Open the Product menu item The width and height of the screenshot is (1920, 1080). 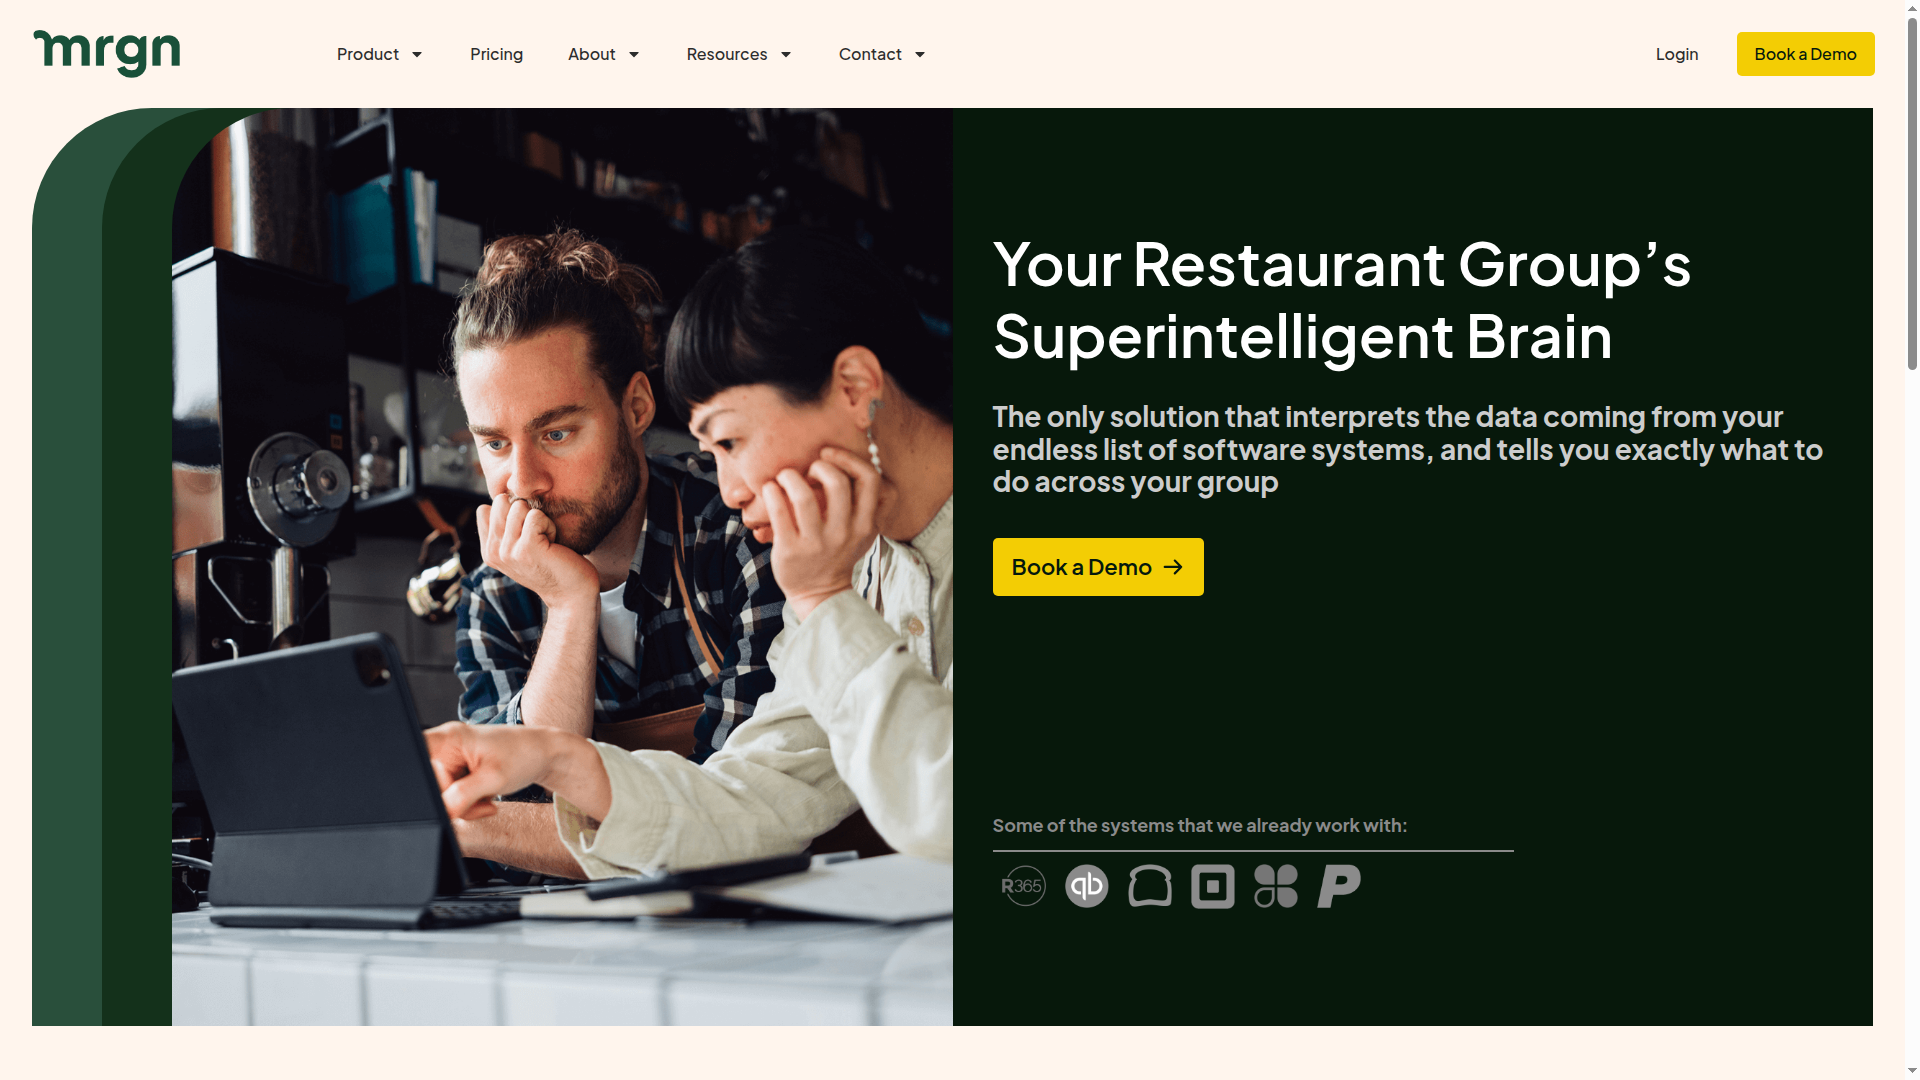pyautogui.click(x=368, y=54)
